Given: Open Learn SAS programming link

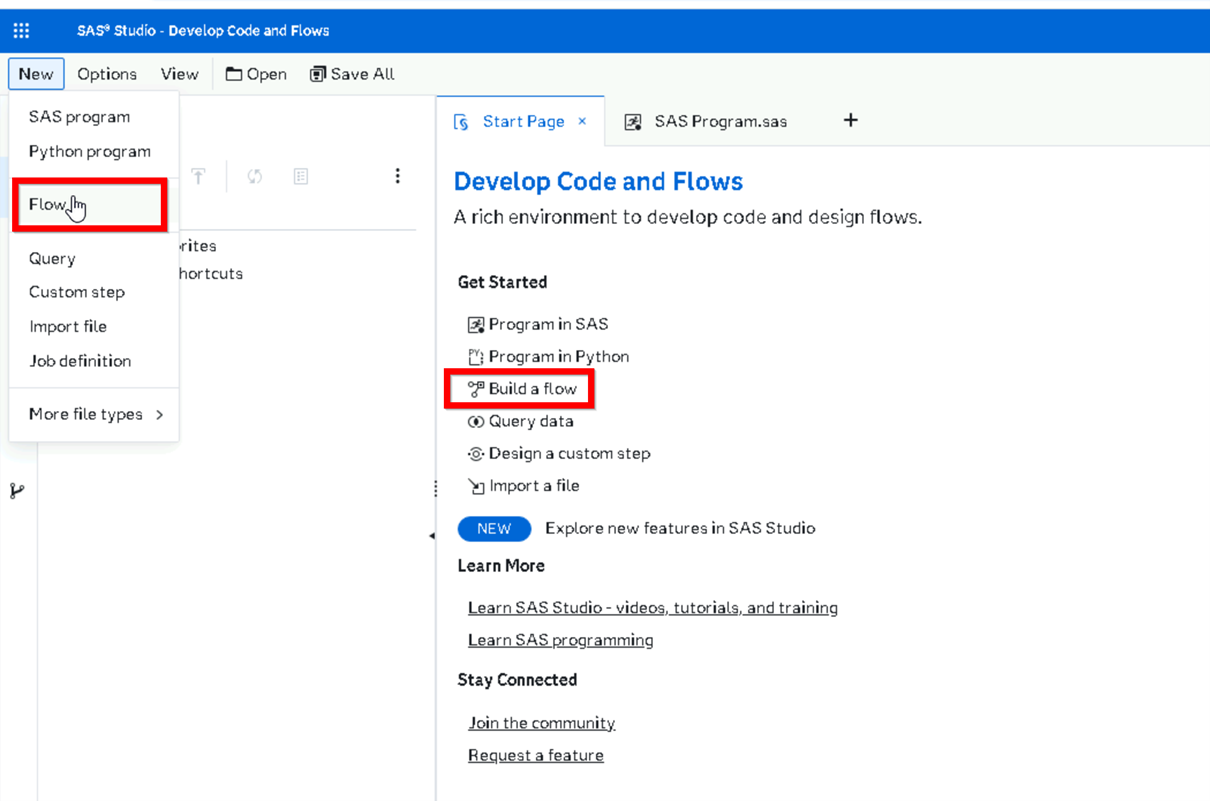Looking at the screenshot, I should (x=561, y=640).
